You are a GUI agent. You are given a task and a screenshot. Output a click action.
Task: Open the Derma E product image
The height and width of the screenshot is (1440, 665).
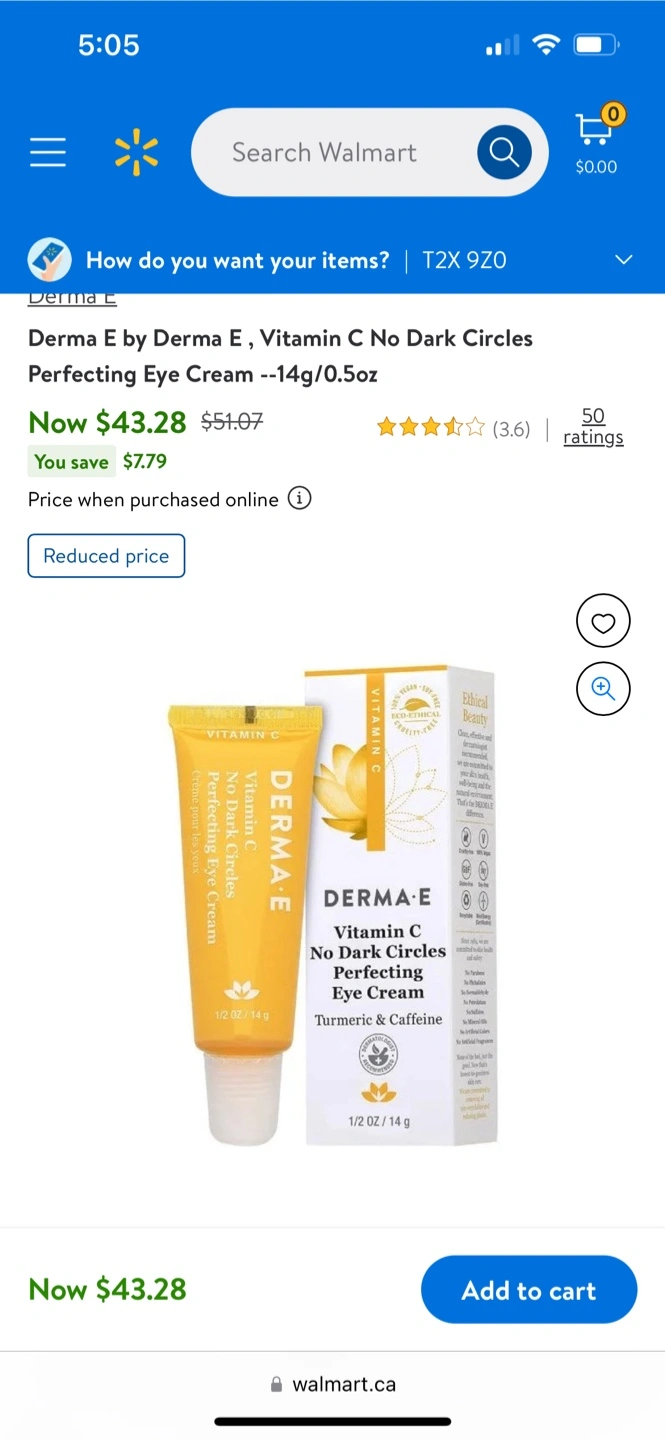click(332, 903)
